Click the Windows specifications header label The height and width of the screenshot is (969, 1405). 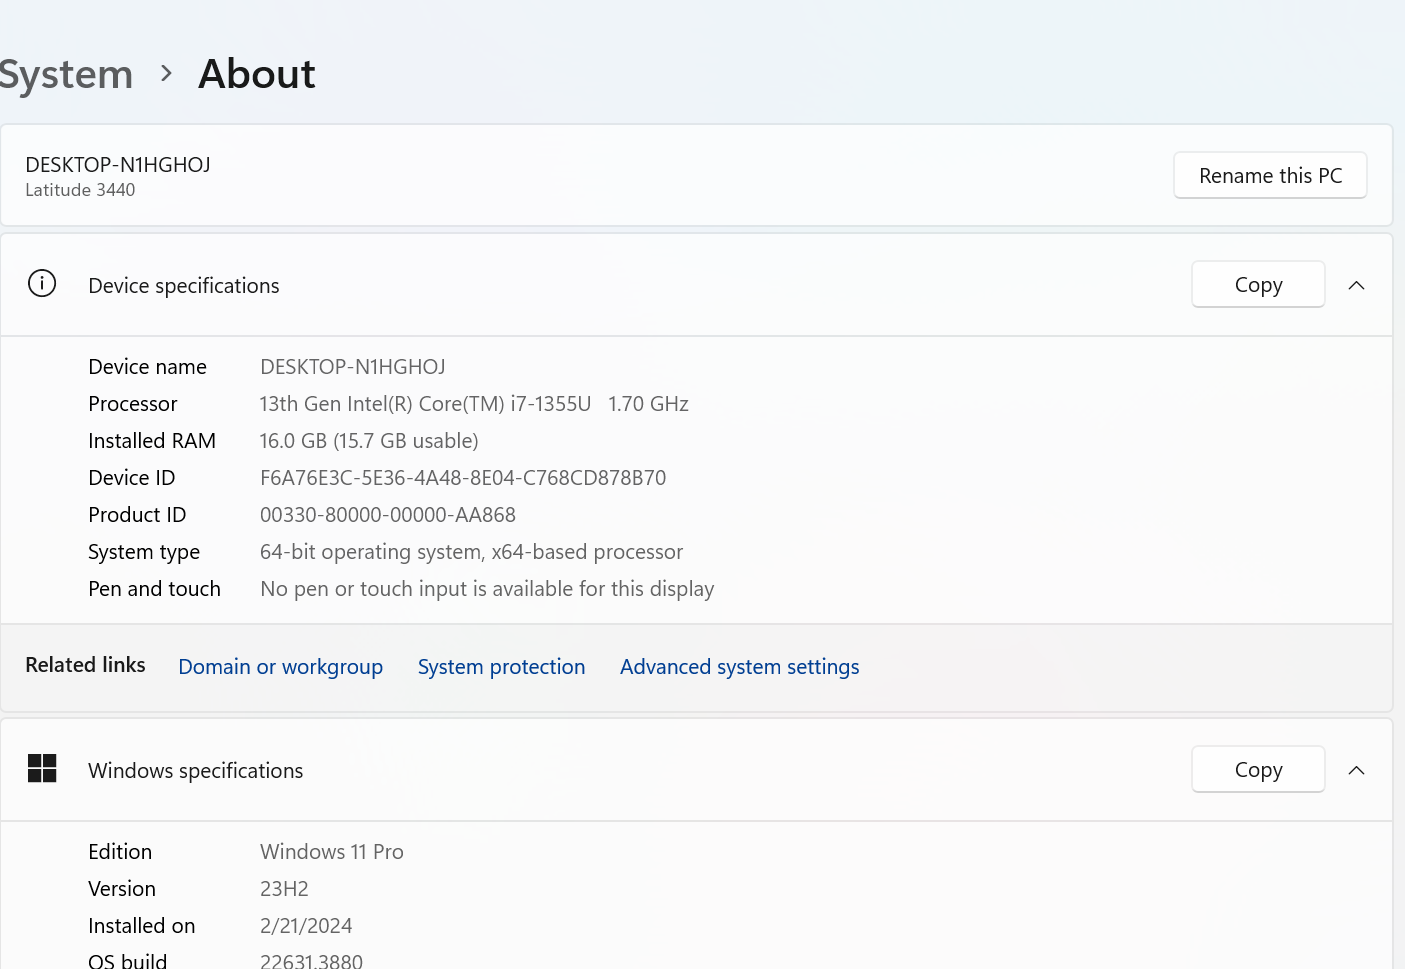(x=195, y=771)
